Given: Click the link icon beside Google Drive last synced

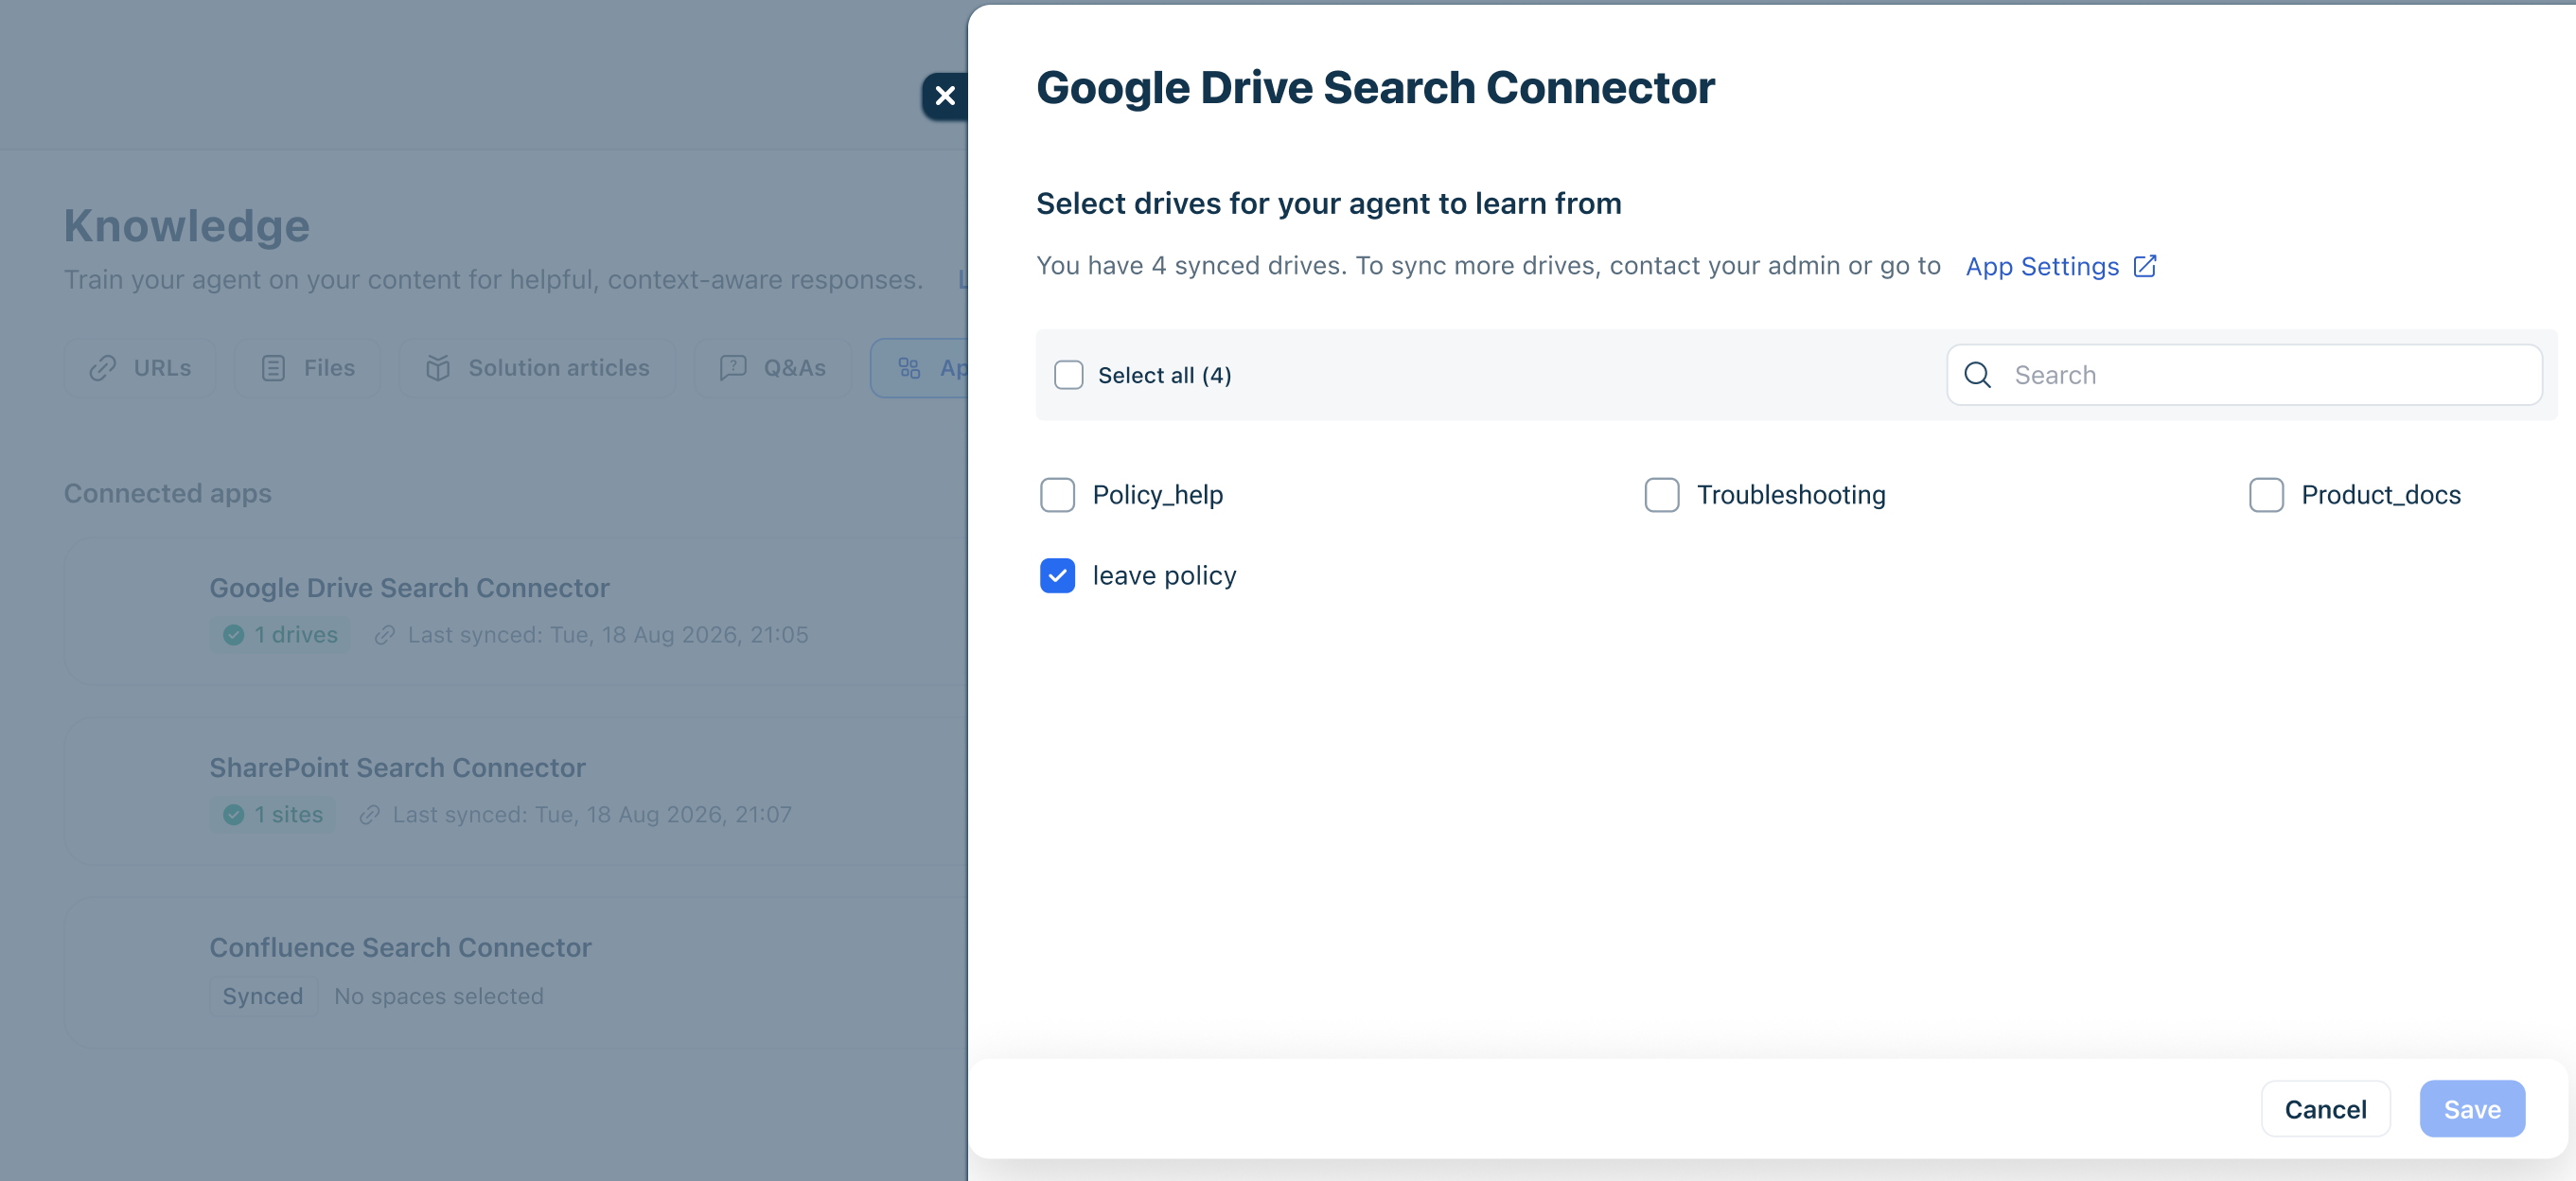Looking at the screenshot, I should (x=384, y=635).
